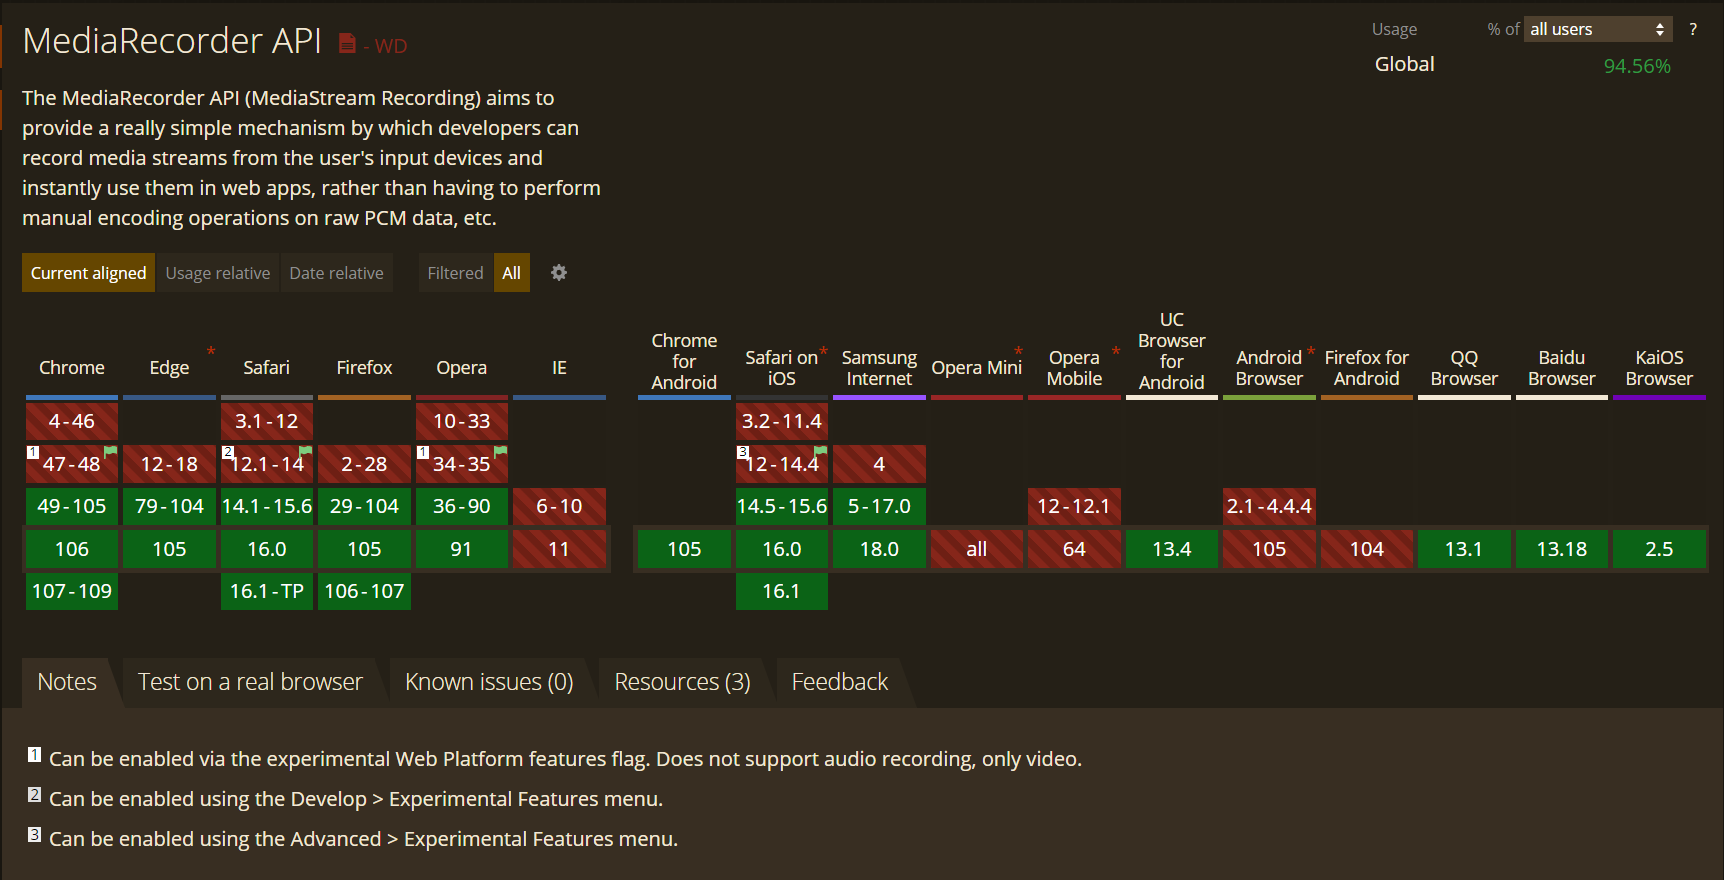Screen dimensions: 1724x880
Task: Open the Resources (3) tab
Action: click(x=682, y=682)
